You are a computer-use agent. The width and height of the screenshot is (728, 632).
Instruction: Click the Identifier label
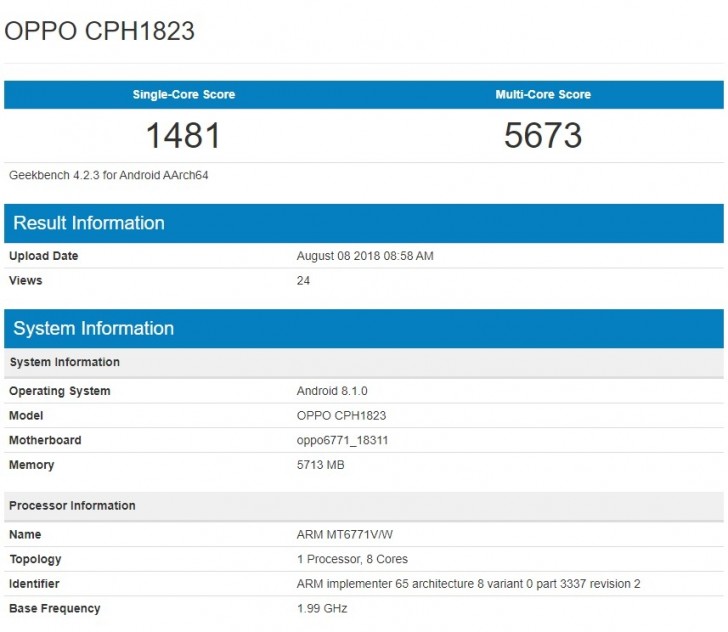(x=34, y=584)
